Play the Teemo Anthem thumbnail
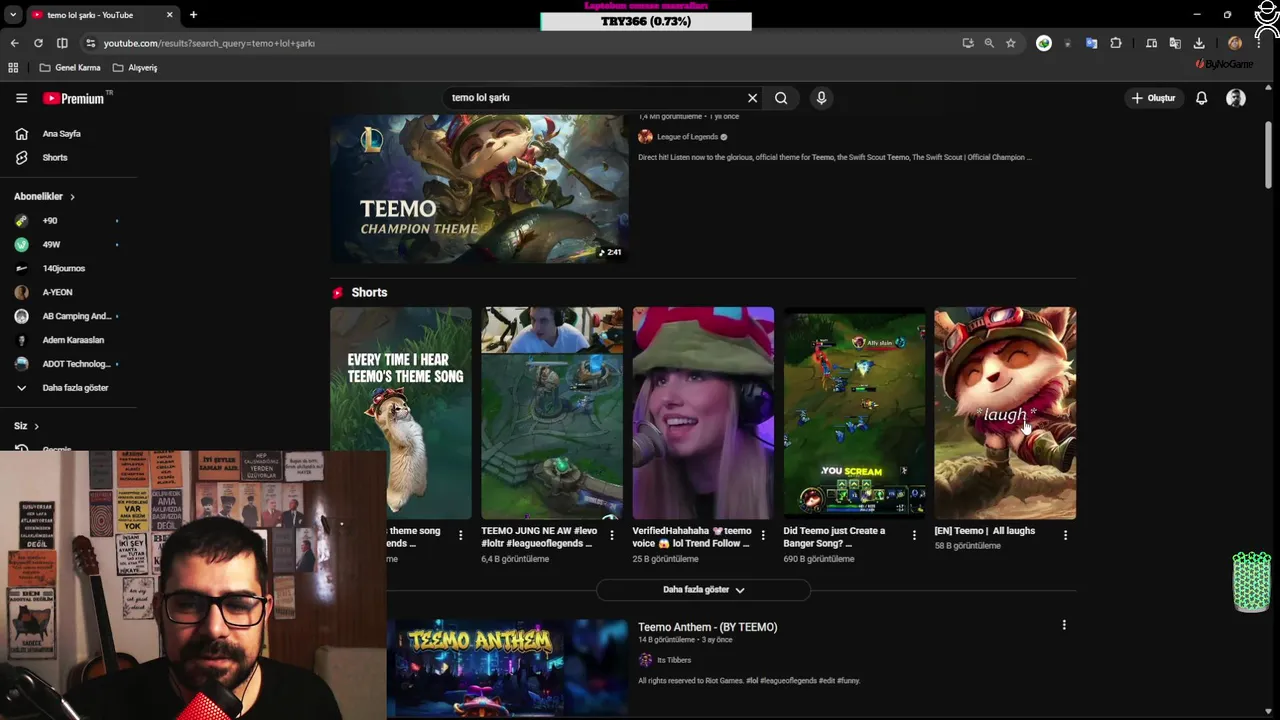This screenshot has height=720, width=1280. [x=508, y=668]
